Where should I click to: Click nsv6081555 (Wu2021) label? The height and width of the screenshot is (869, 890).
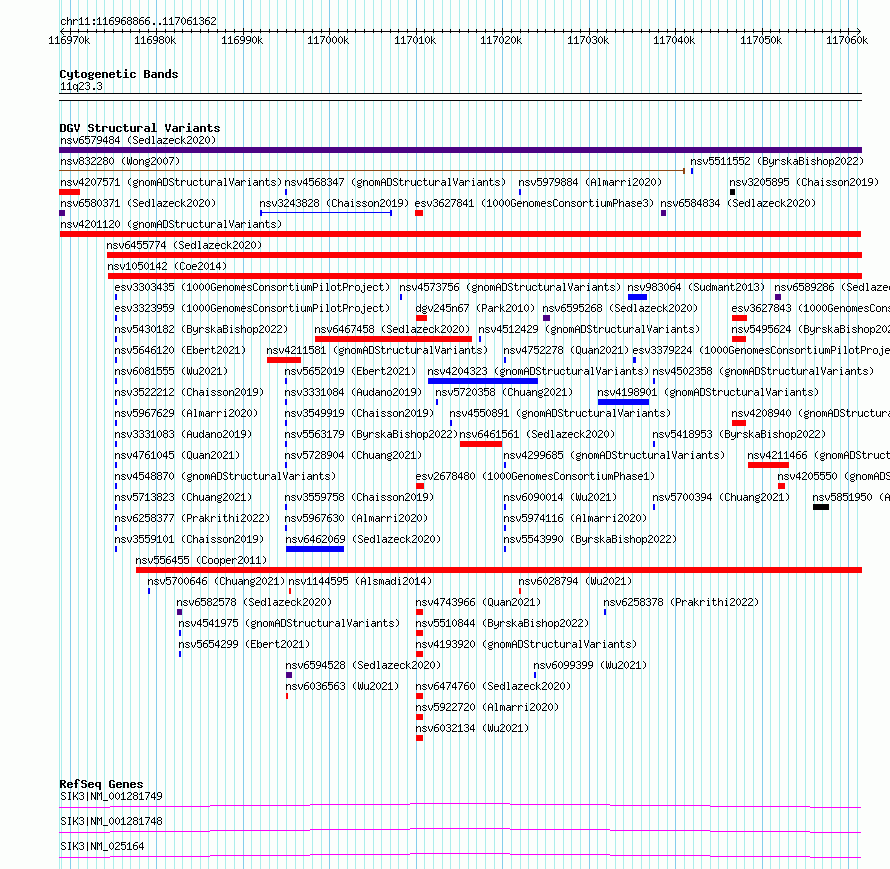point(171,371)
